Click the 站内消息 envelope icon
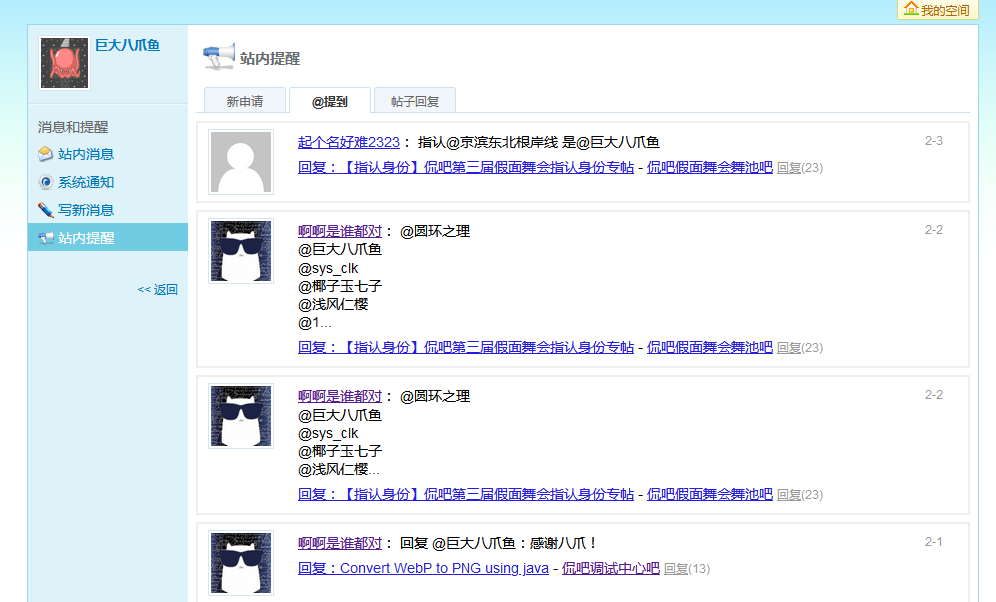996x602 pixels. pos(45,154)
